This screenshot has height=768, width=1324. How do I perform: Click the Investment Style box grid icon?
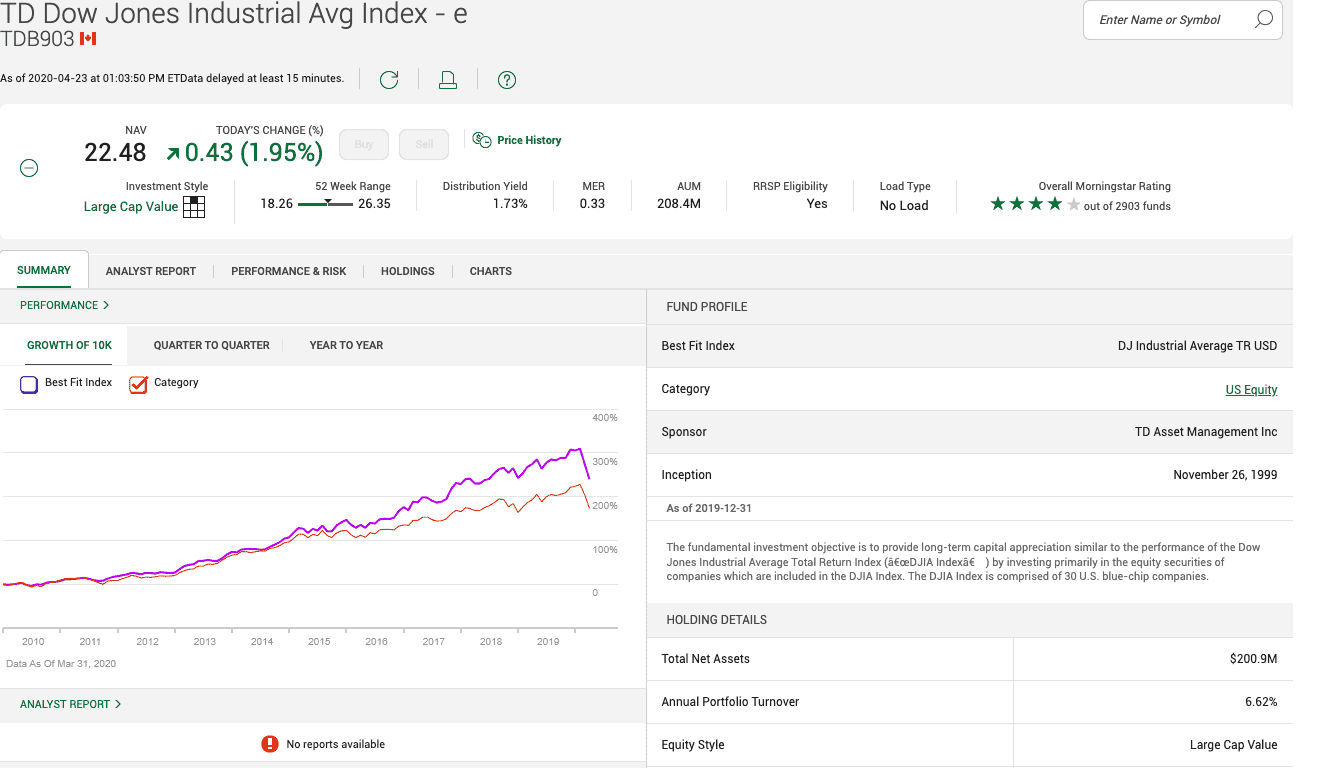pos(194,207)
